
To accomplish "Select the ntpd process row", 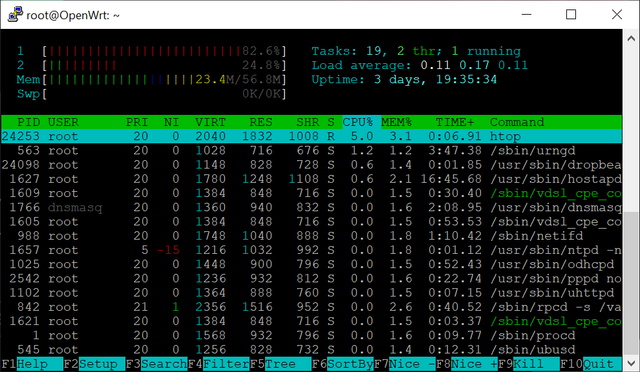I will (311, 250).
